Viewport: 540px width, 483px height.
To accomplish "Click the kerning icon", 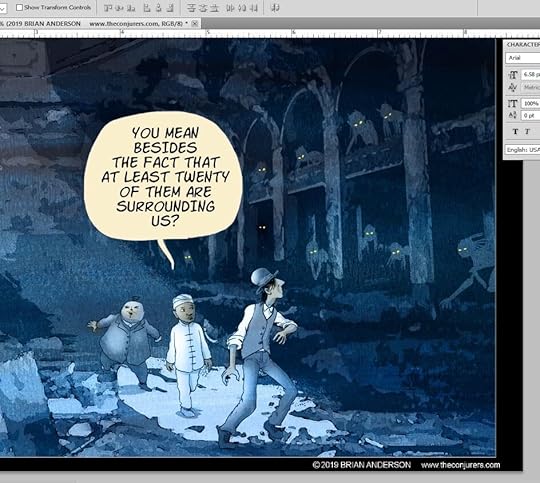I will tap(513, 88).
